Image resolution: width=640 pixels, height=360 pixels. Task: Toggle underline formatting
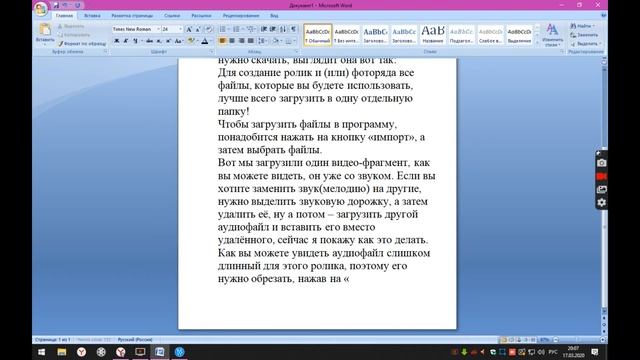click(x=135, y=41)
